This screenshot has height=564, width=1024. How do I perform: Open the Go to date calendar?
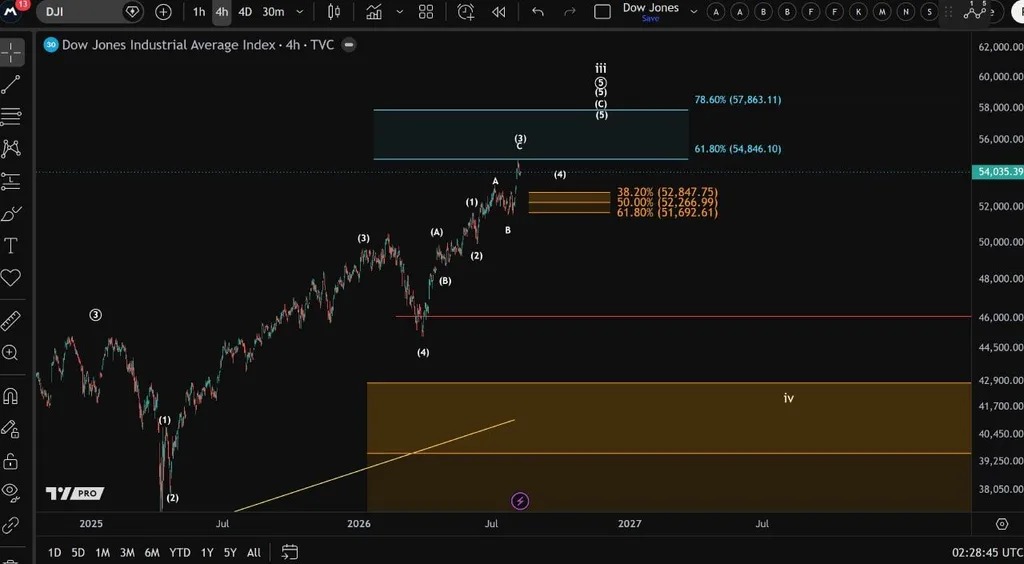(x=290, y=552)
